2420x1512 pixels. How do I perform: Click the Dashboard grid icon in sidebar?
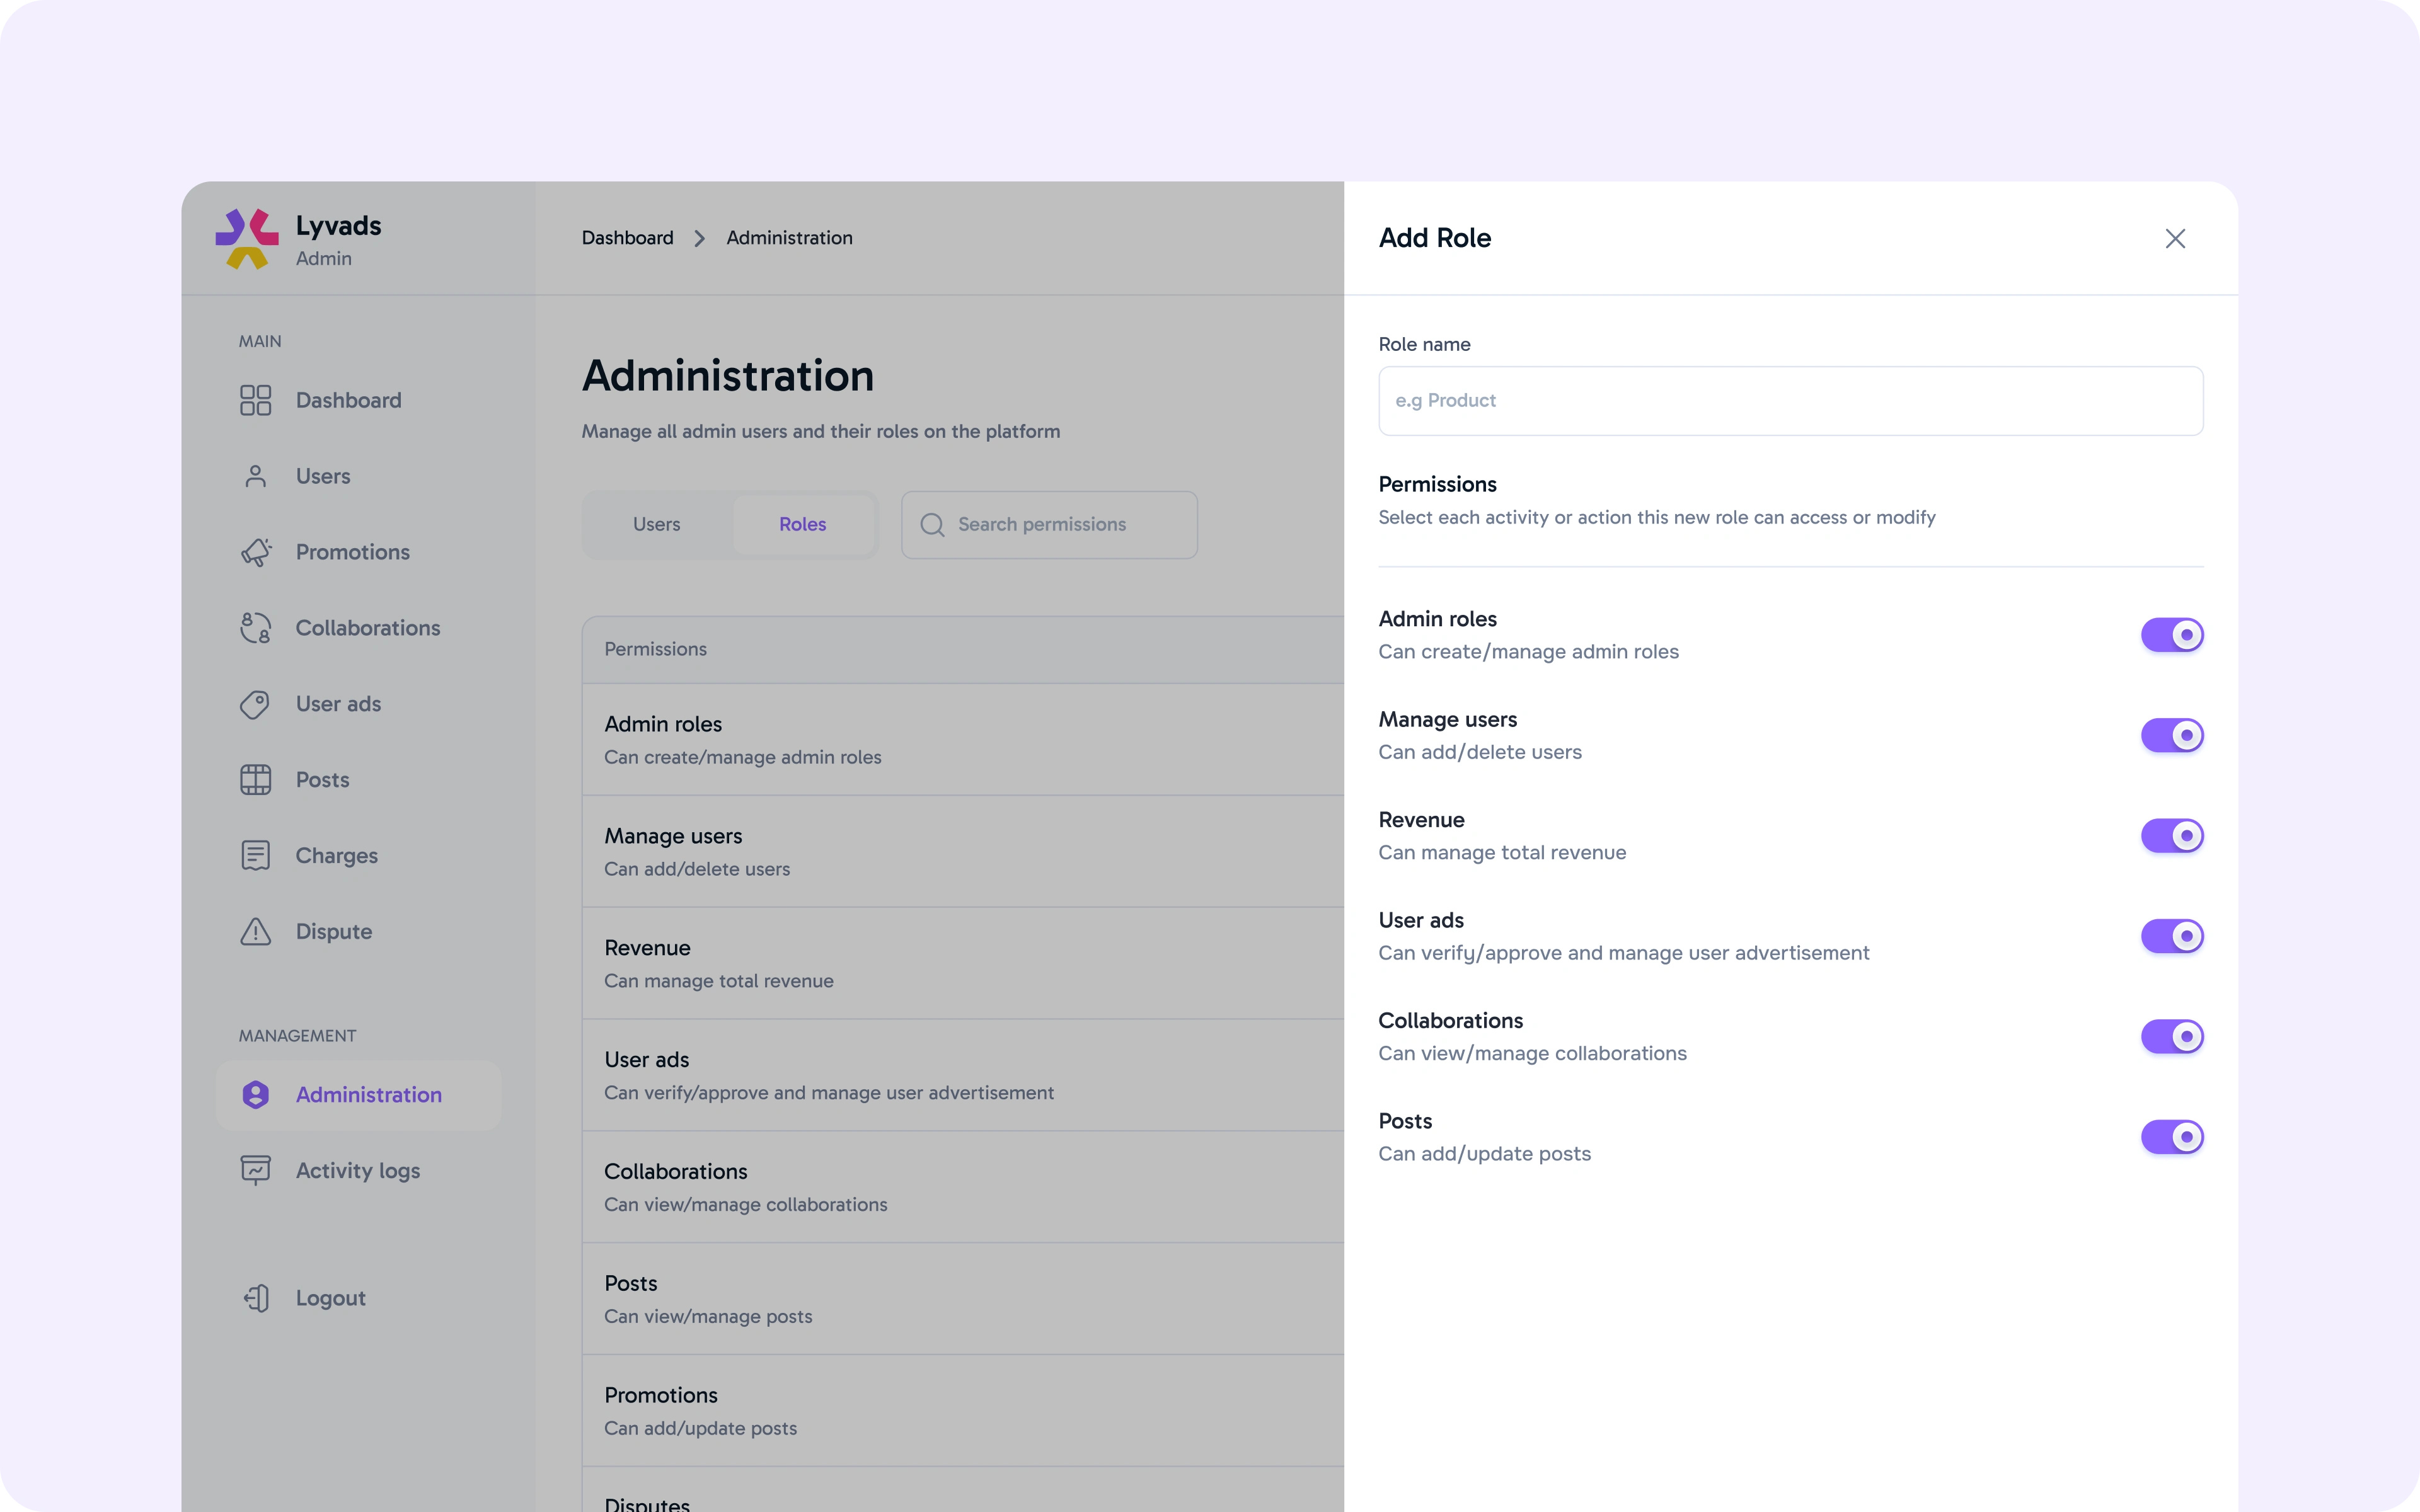[x=255, y=400]
